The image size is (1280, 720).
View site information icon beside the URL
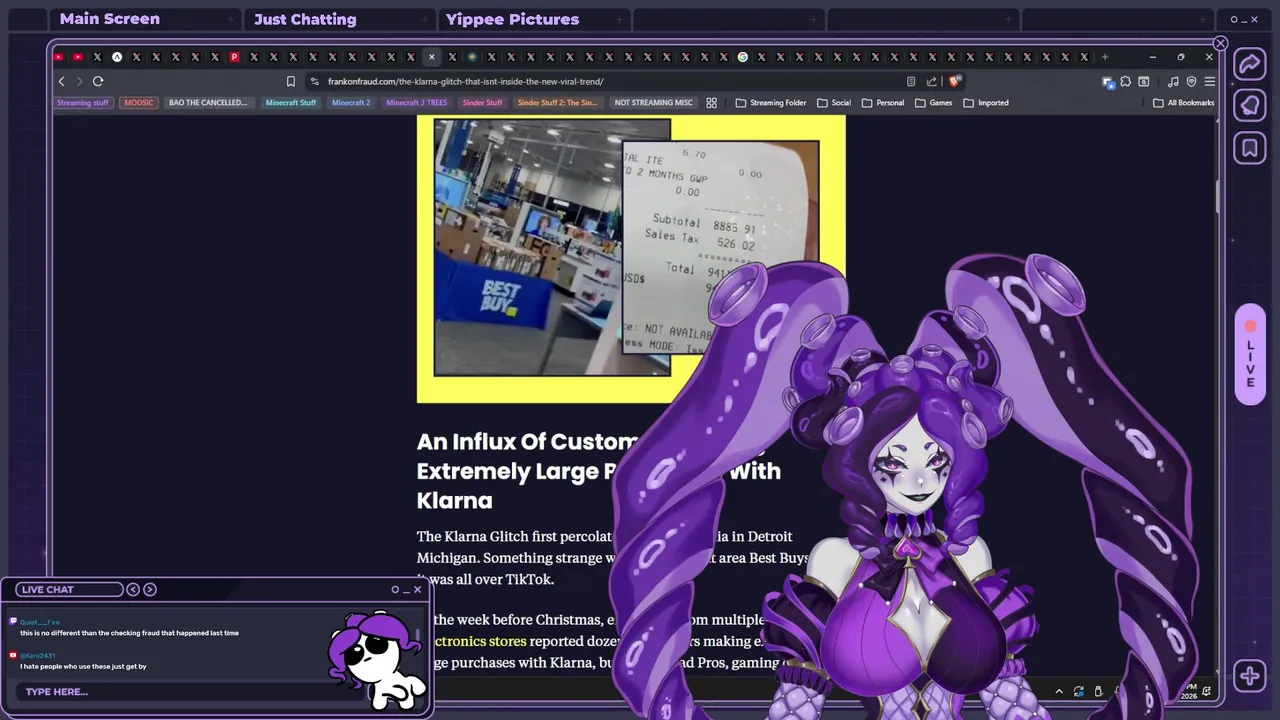click(x=315, y=81)
